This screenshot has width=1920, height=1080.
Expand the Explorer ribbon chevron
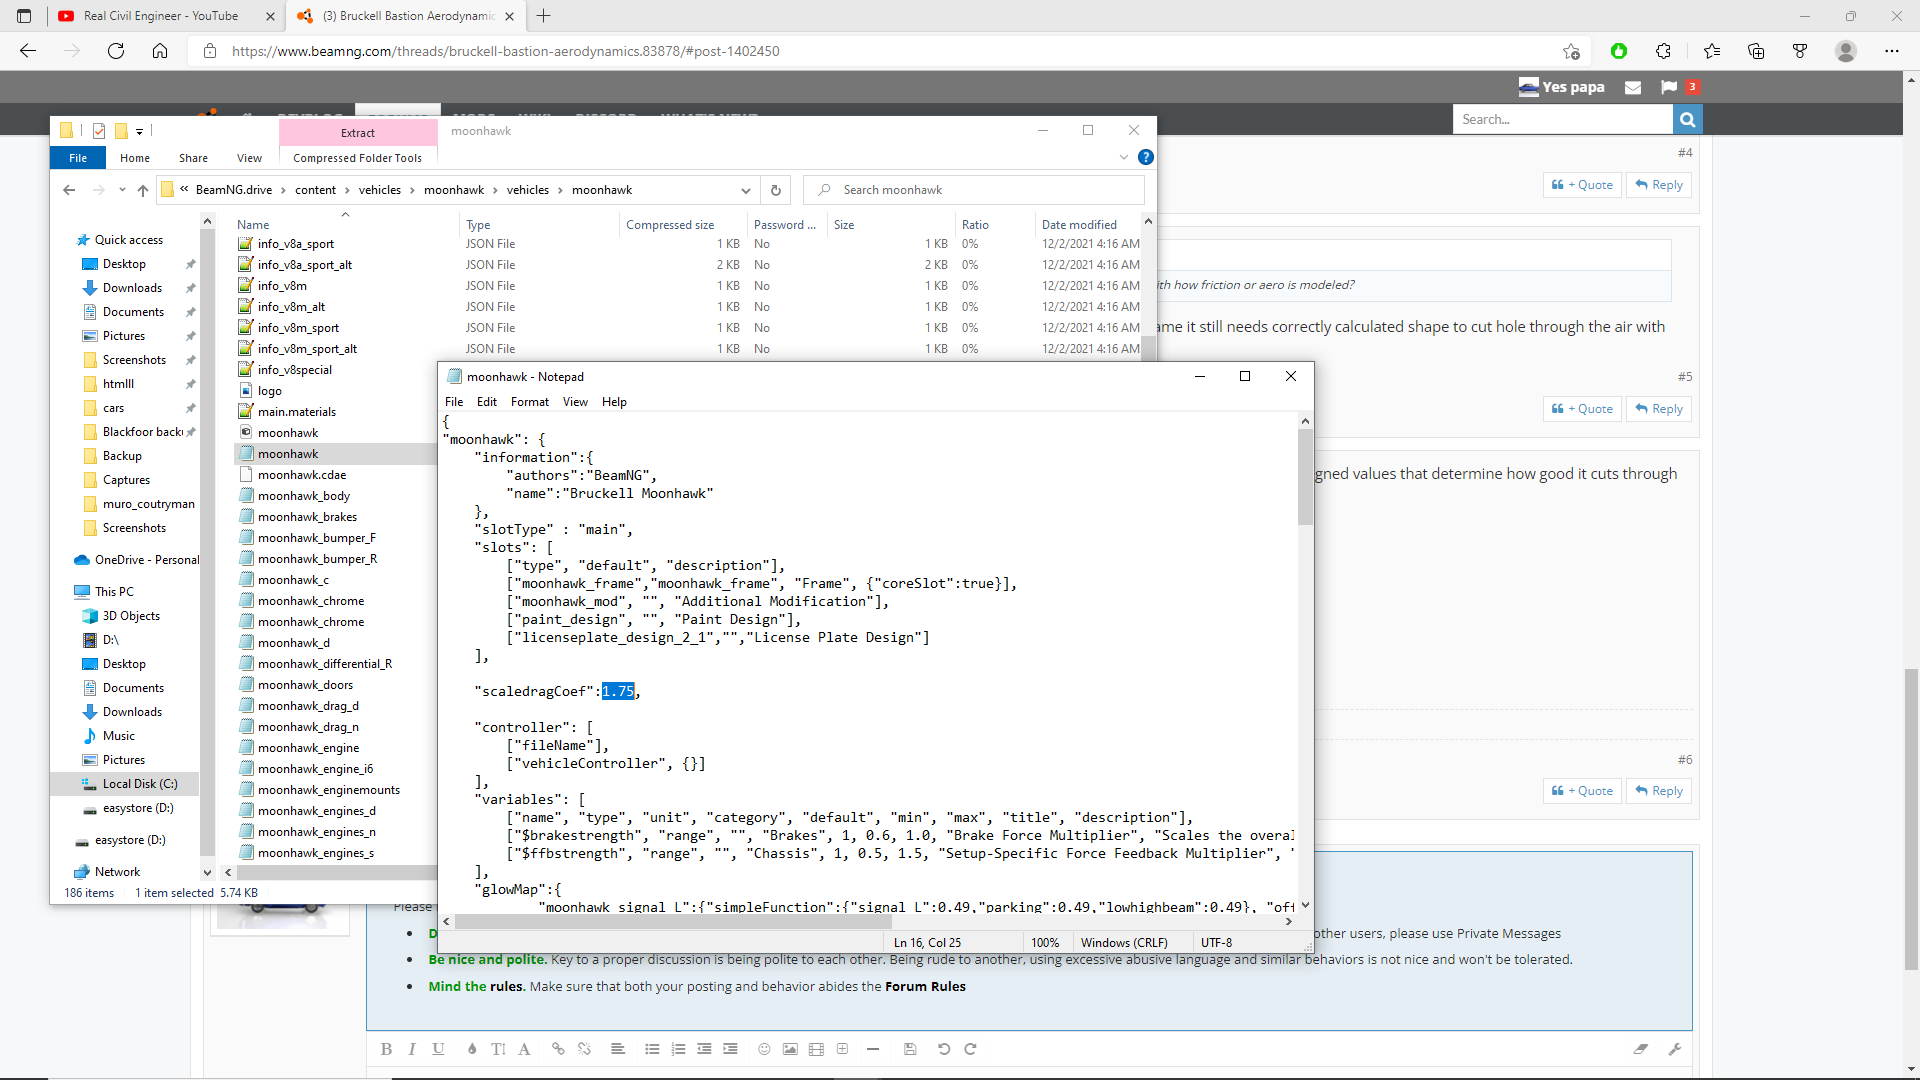point(1124,157)
